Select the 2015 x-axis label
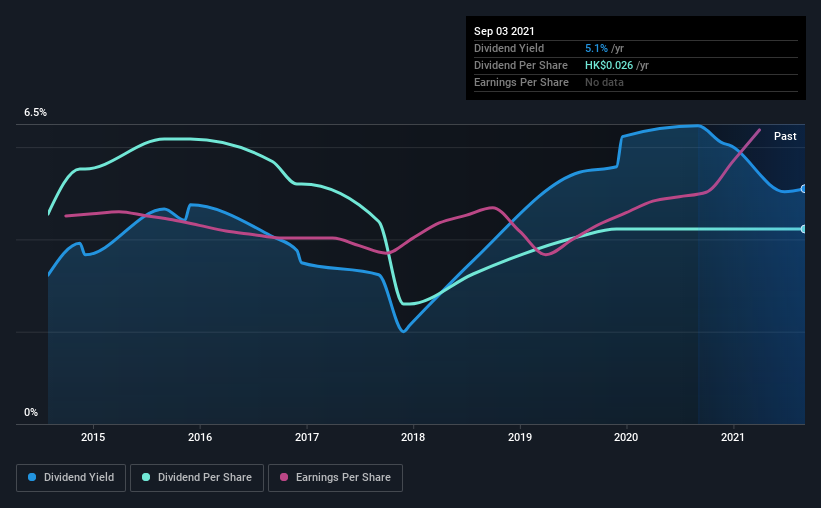The height and width of the screenshot is (508, 821). pyautogui.click(x=93, y=437)
